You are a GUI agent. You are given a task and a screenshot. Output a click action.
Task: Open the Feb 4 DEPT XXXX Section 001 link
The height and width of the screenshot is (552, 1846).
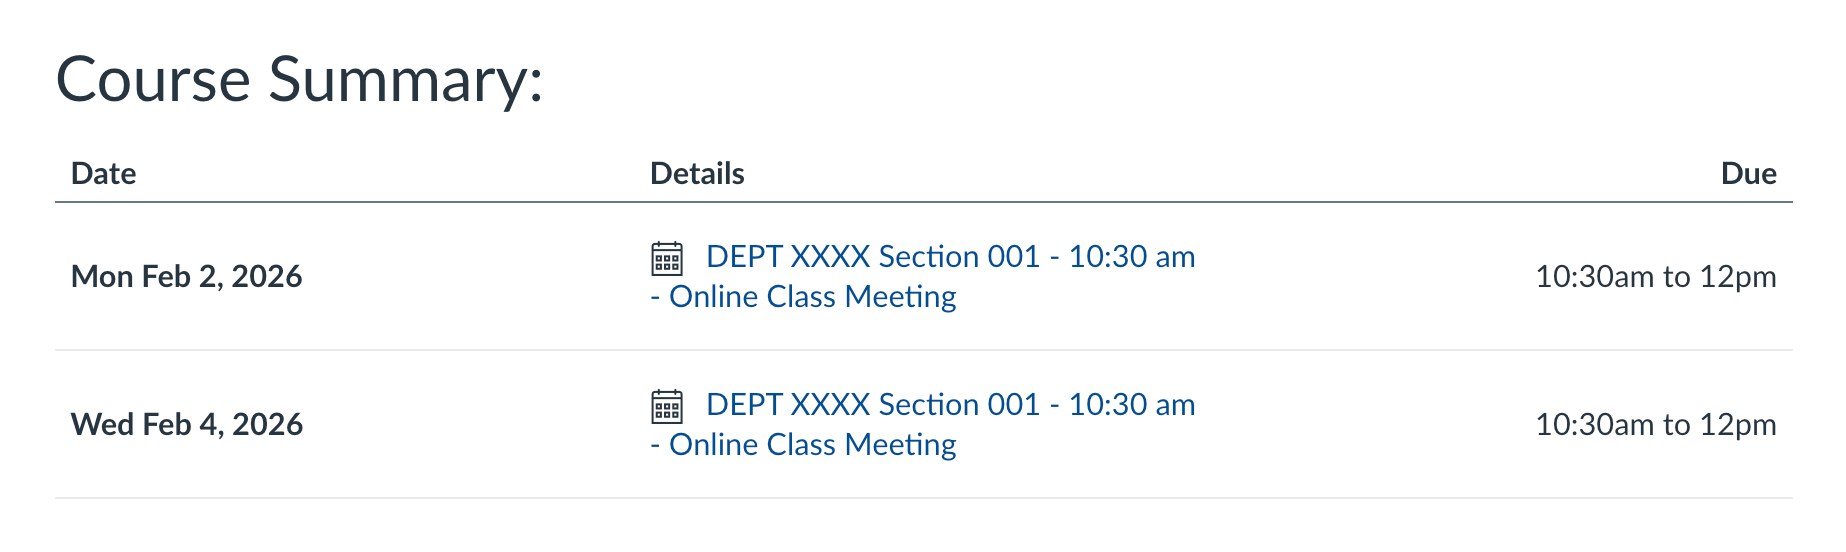point(950,405)
